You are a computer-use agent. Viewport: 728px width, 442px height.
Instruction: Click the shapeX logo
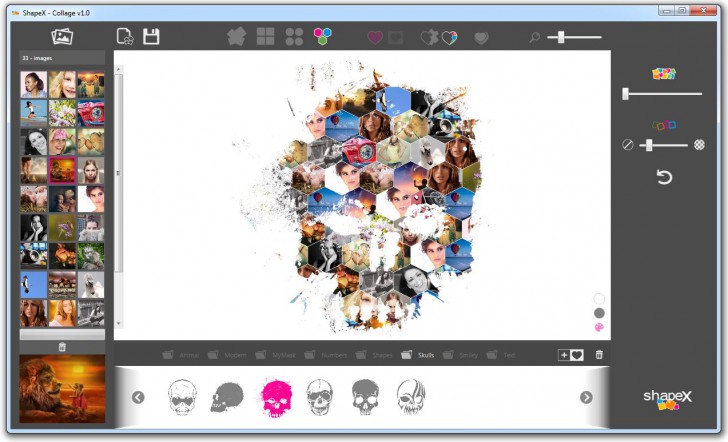click(x=667, y=399)
